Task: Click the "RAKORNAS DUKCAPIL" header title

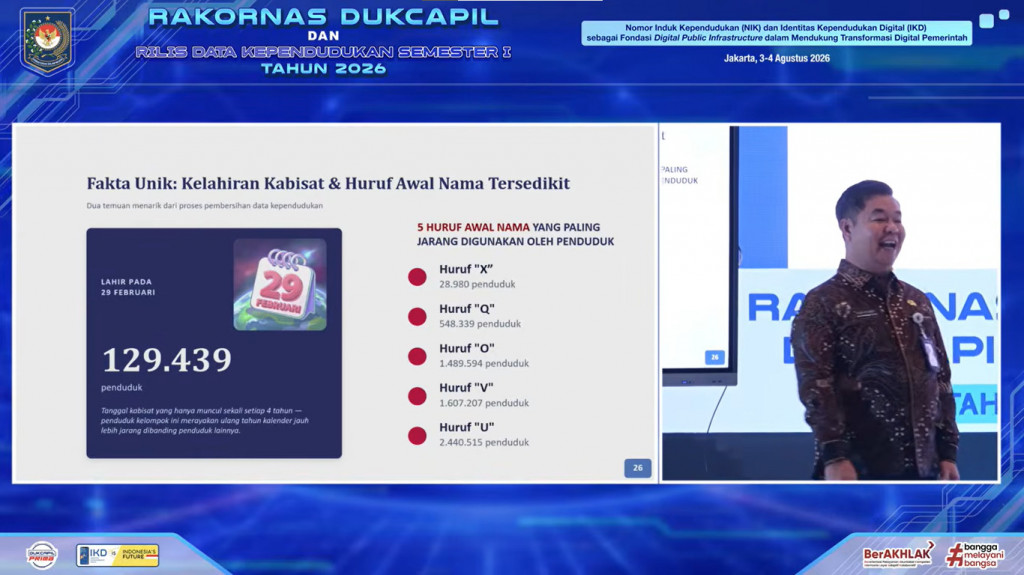Action: (324, 17)
